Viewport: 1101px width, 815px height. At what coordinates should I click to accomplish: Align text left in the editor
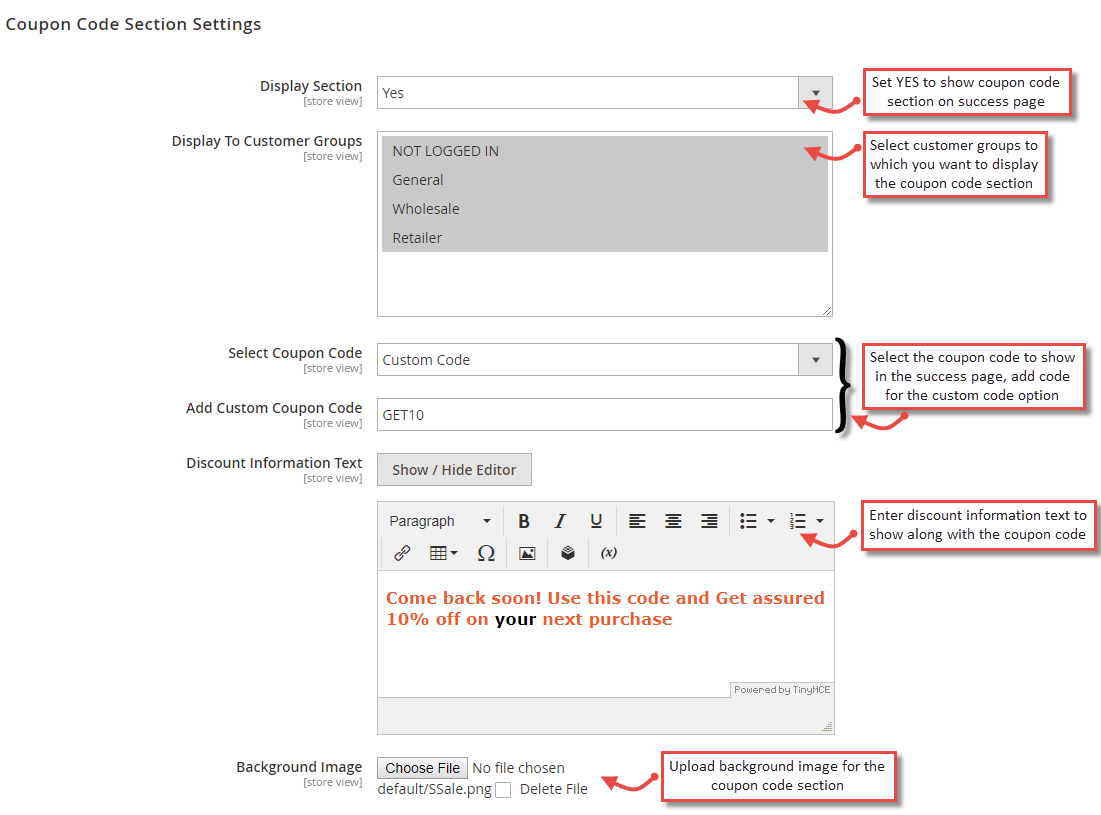pyautogui.click(x=637, y=521)
